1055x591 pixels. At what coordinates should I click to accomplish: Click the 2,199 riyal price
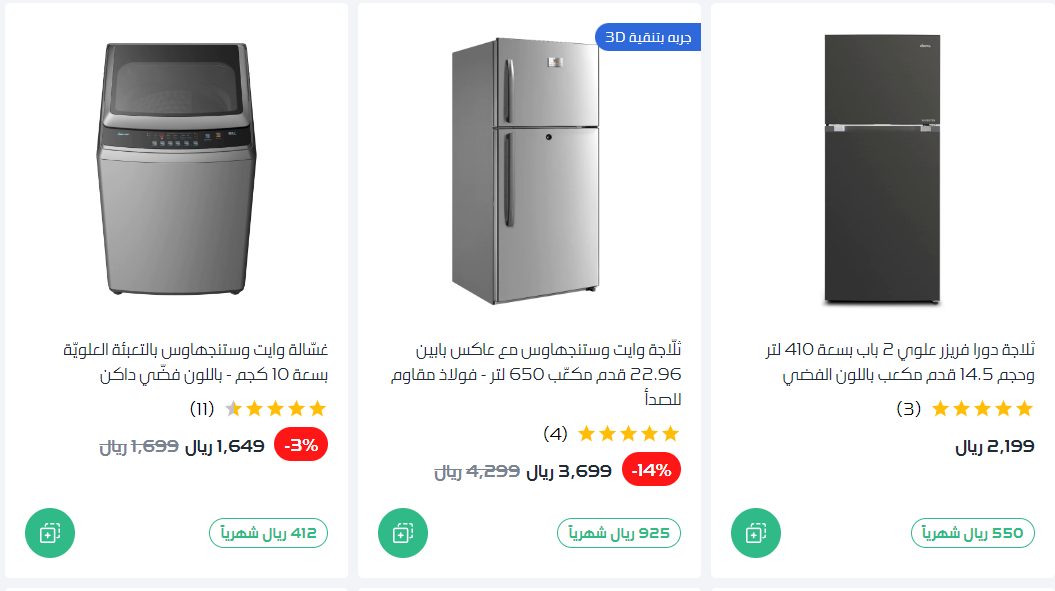(994, 447)
